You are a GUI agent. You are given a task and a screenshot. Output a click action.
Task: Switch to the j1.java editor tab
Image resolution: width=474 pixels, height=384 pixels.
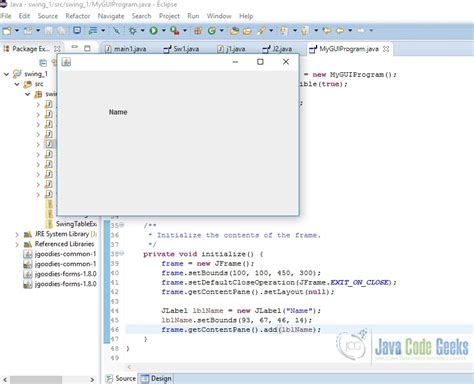pyautogui.click(x=231, y=49)
